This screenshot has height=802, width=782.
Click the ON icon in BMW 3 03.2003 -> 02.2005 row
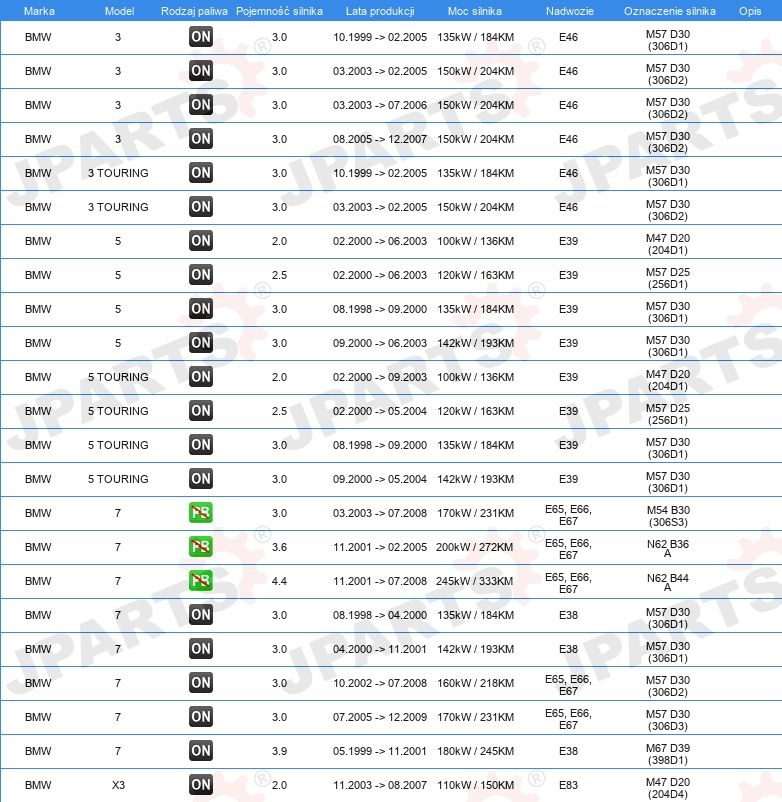click(x=200, y=71)
